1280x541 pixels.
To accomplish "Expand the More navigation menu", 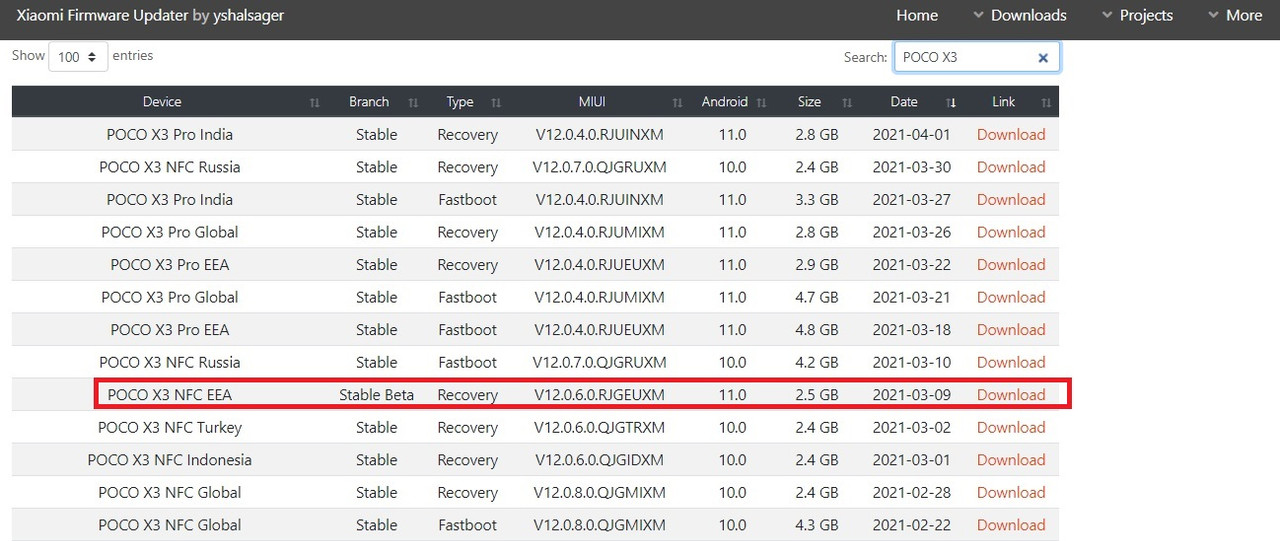I will pos(1235,15).
